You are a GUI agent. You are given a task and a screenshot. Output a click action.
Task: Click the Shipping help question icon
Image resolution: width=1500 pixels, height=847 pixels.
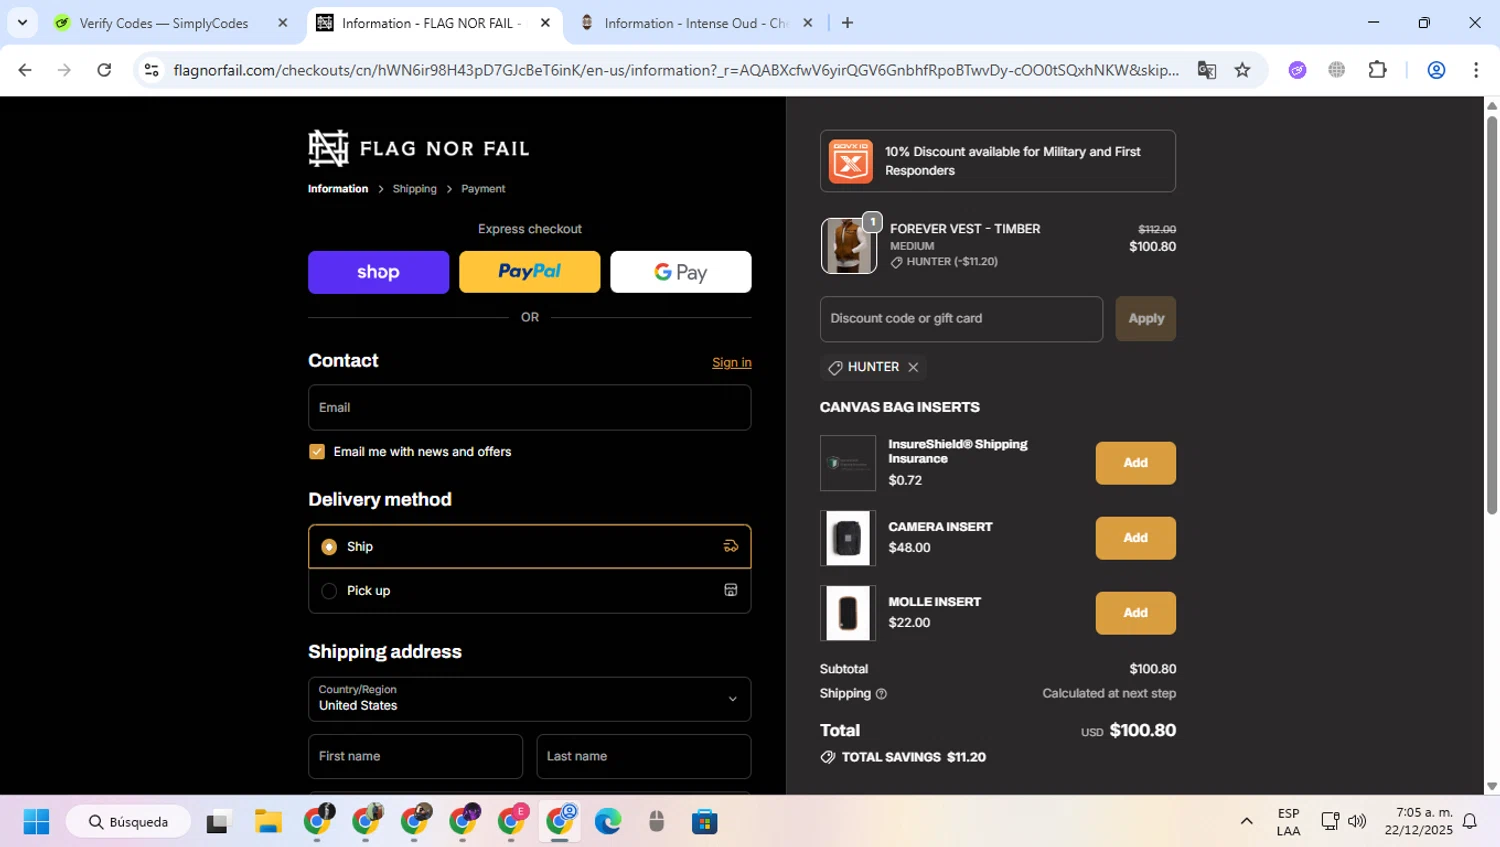pos(881,694)
